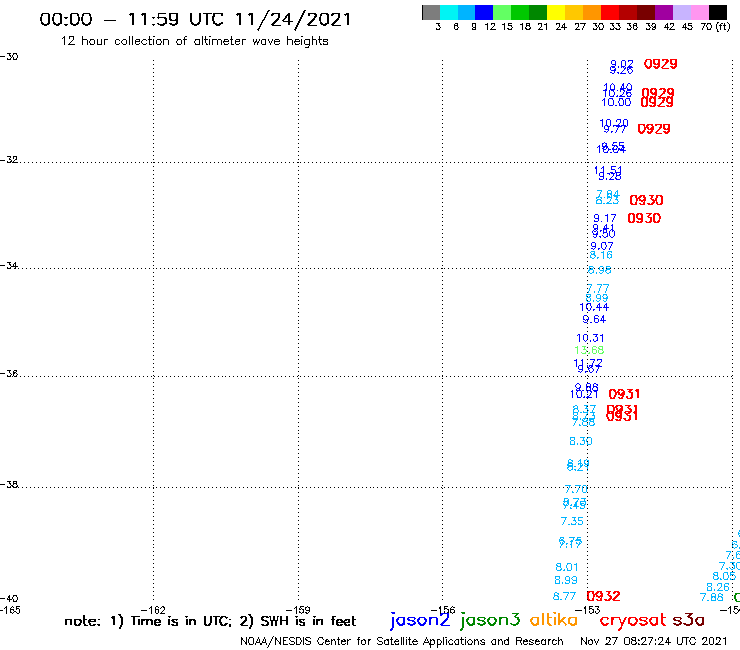Click the 7.35 wave height reading
This screenshot has height=650, width=740.
click(x=572, y=521)
